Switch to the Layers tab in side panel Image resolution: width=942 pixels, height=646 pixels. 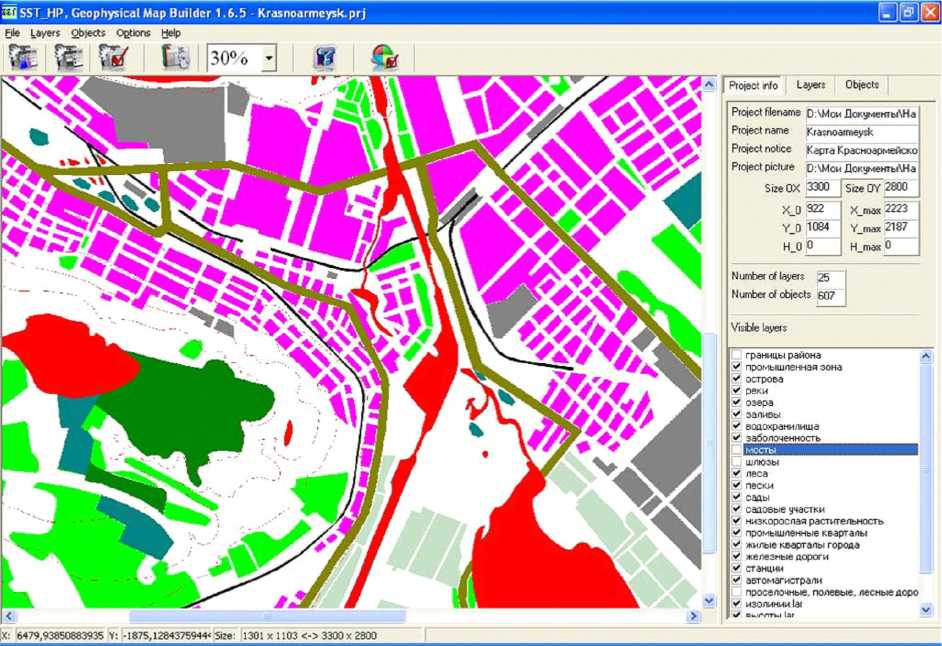tap(811, 85)
